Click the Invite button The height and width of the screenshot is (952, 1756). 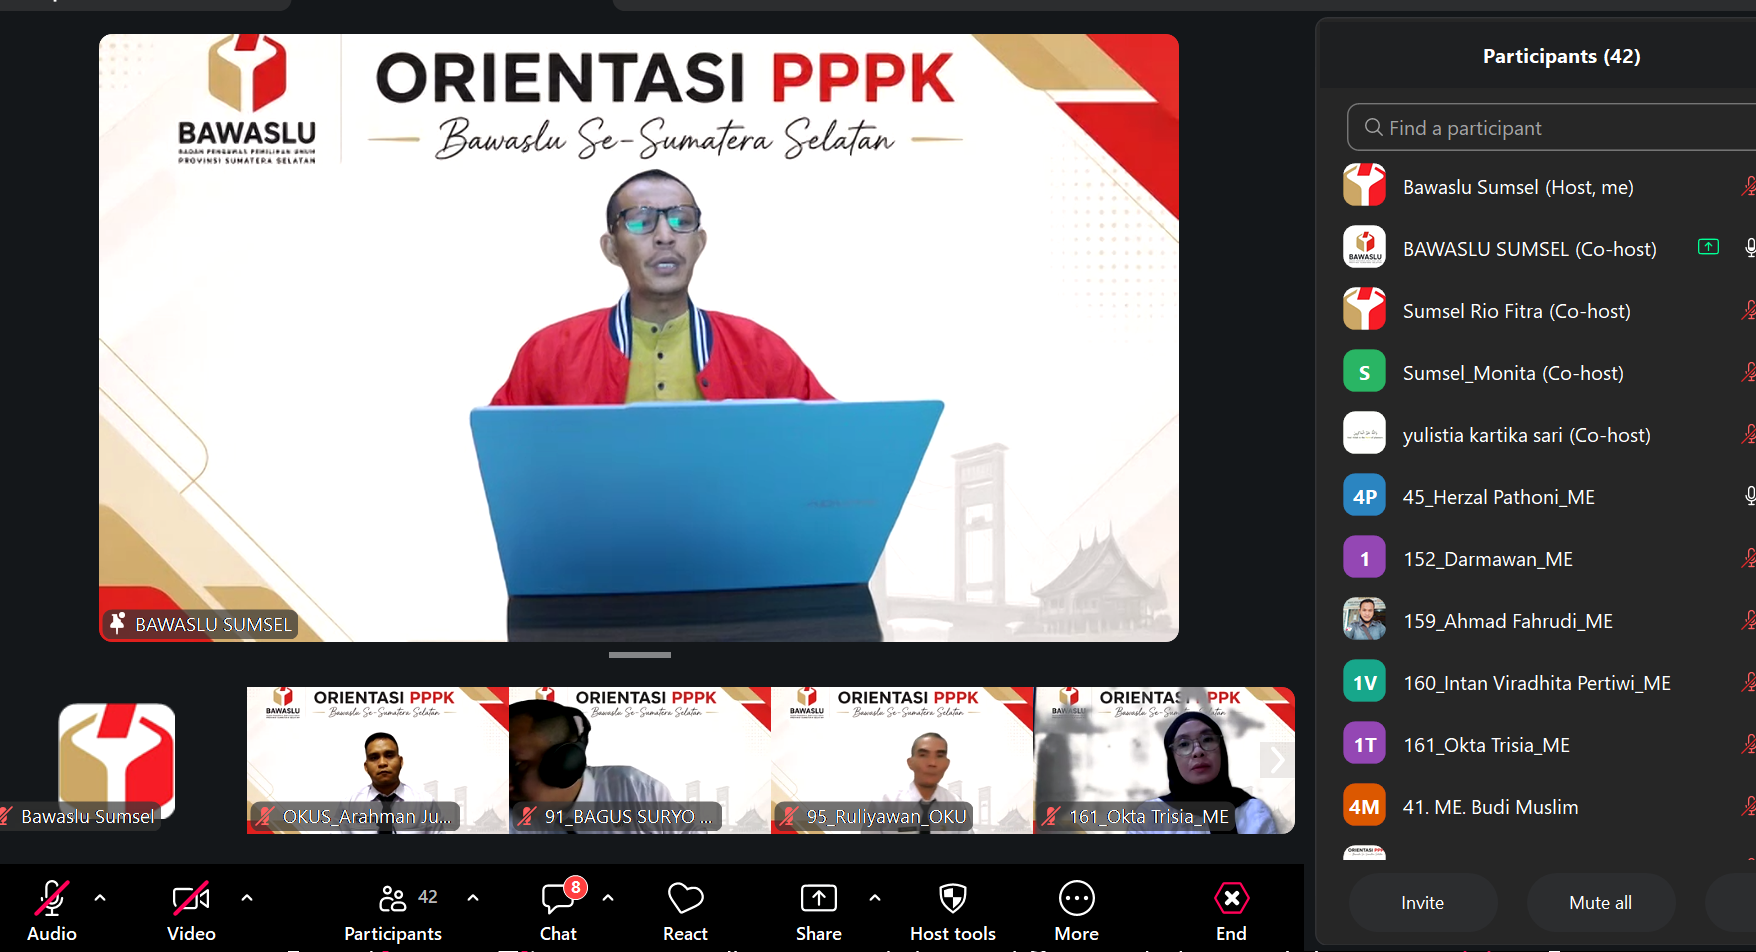[1422, 903]
